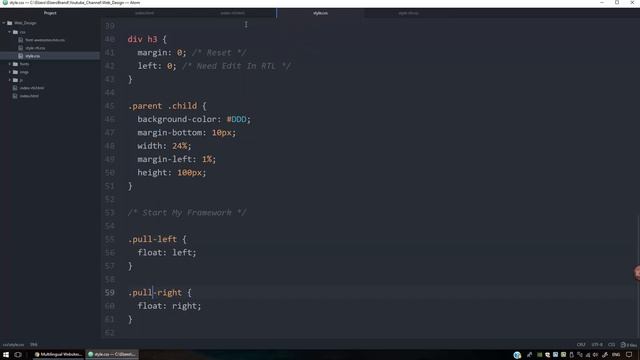Screen dimensions: 640x360
Task: Change UTF-8 encoding in status bar
Action: click(x=597, y=345)
